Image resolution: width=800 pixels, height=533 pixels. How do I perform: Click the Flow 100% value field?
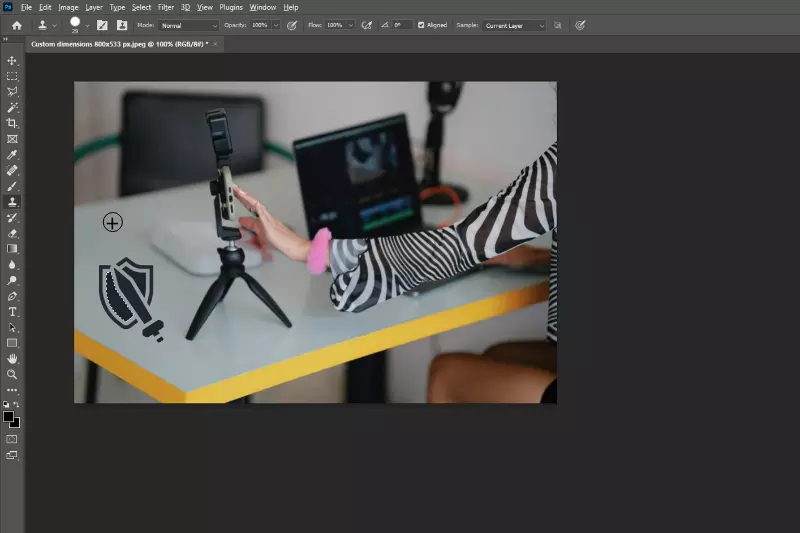(335, 26)
